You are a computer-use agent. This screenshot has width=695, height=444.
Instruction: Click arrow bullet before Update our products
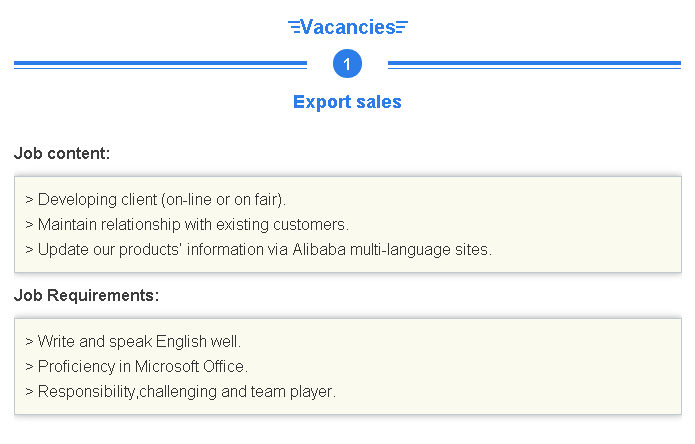[x=29, y=250]
